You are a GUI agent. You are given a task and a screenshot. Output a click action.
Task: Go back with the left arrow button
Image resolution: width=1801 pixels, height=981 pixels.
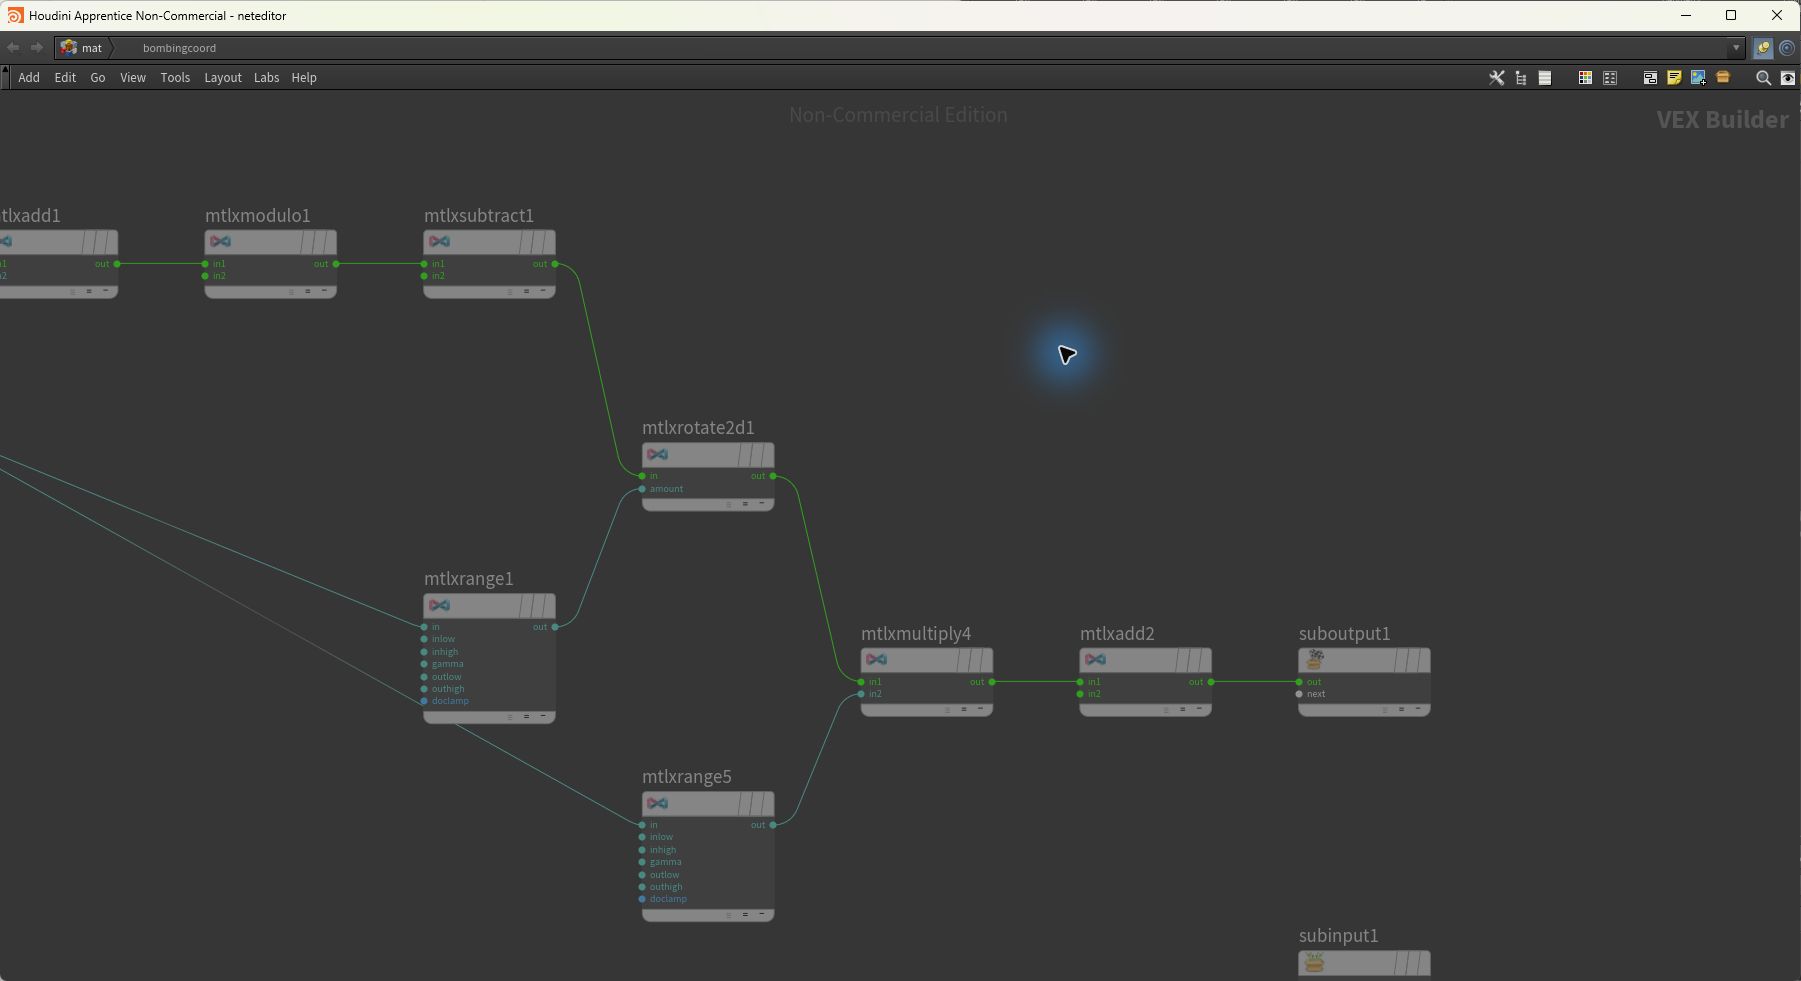click(13, 47)
